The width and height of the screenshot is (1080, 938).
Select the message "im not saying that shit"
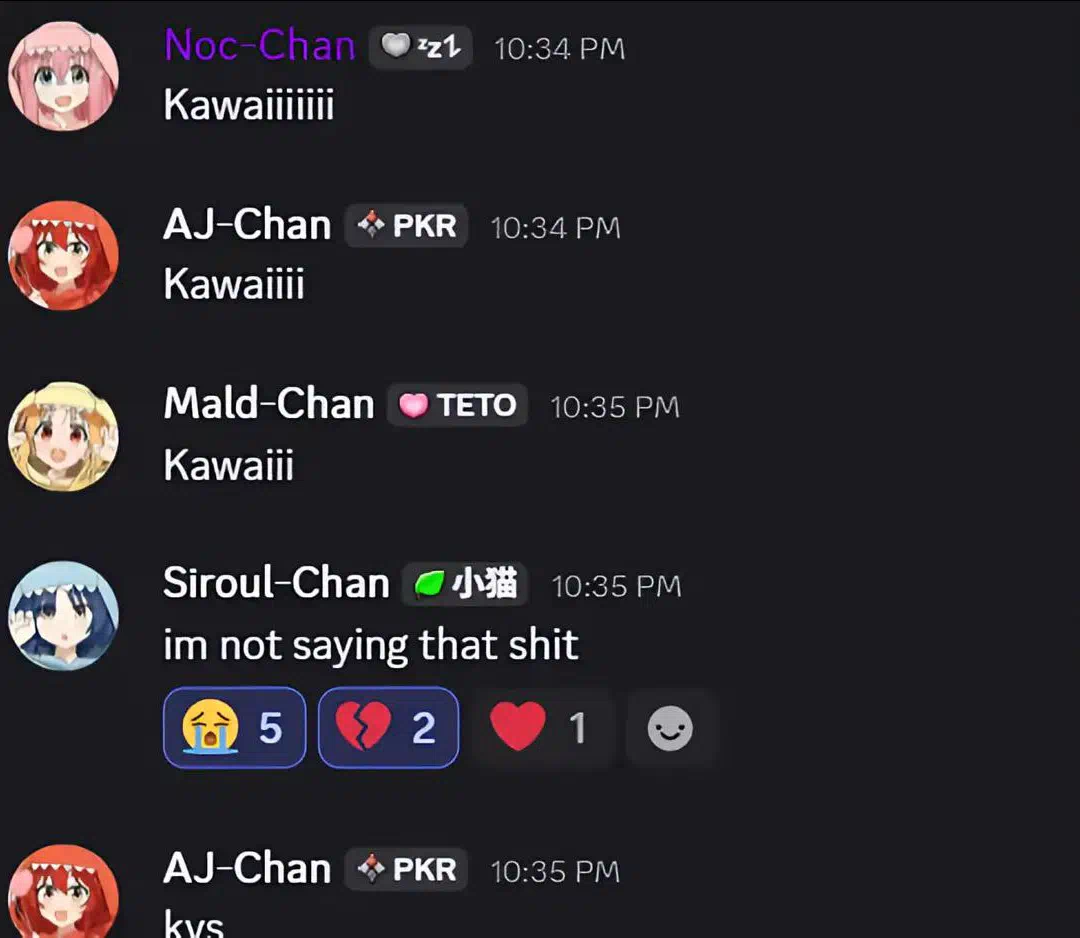[371, 645]
